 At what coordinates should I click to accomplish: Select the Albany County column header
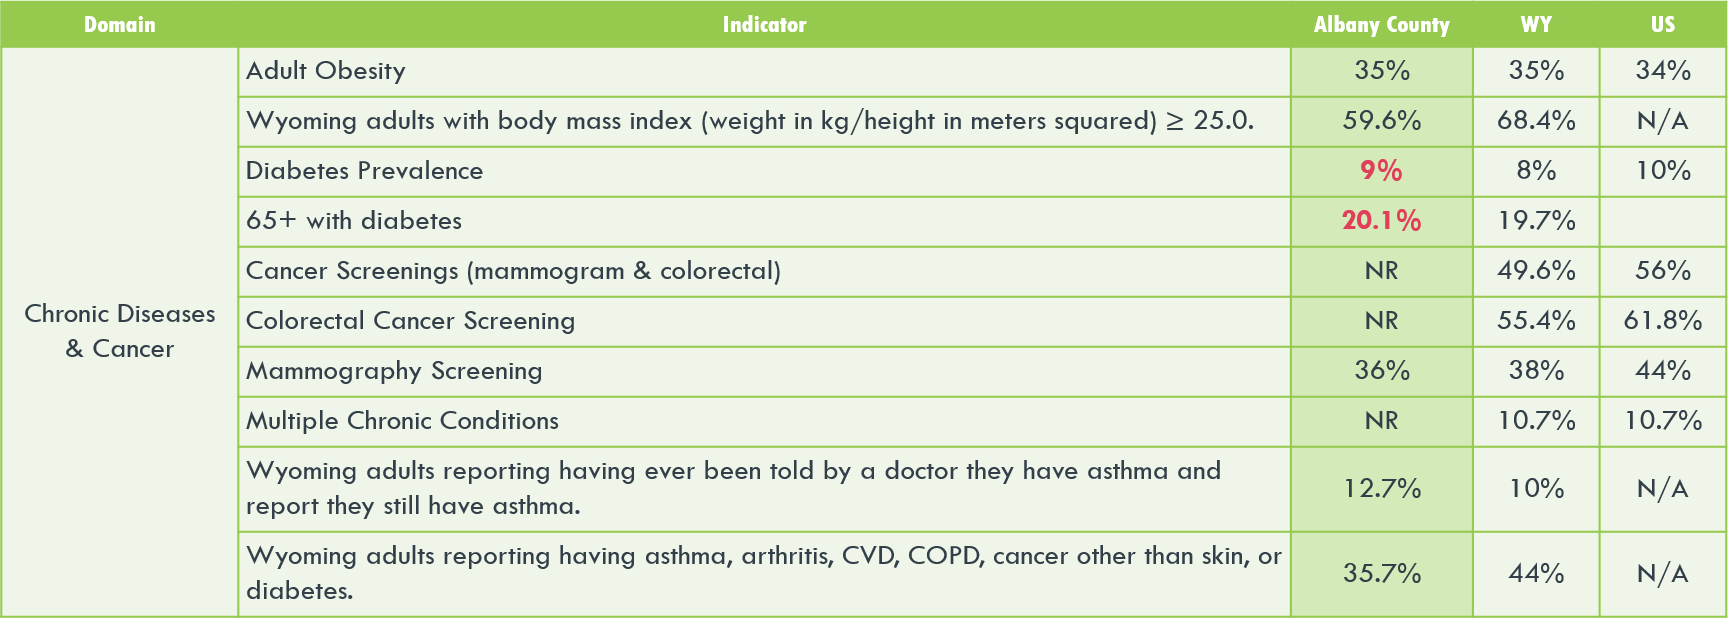pyautogui.click(x=1381, y=25)
